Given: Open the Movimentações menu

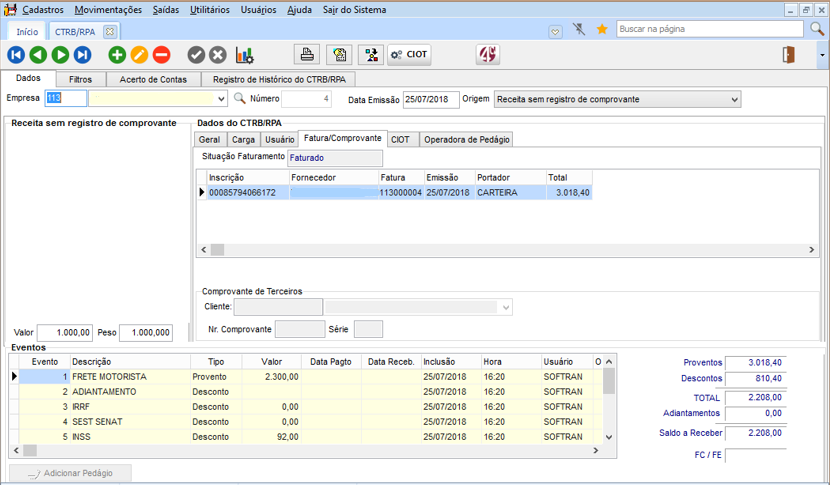Looking at the screenshot, I should [108, 9].
